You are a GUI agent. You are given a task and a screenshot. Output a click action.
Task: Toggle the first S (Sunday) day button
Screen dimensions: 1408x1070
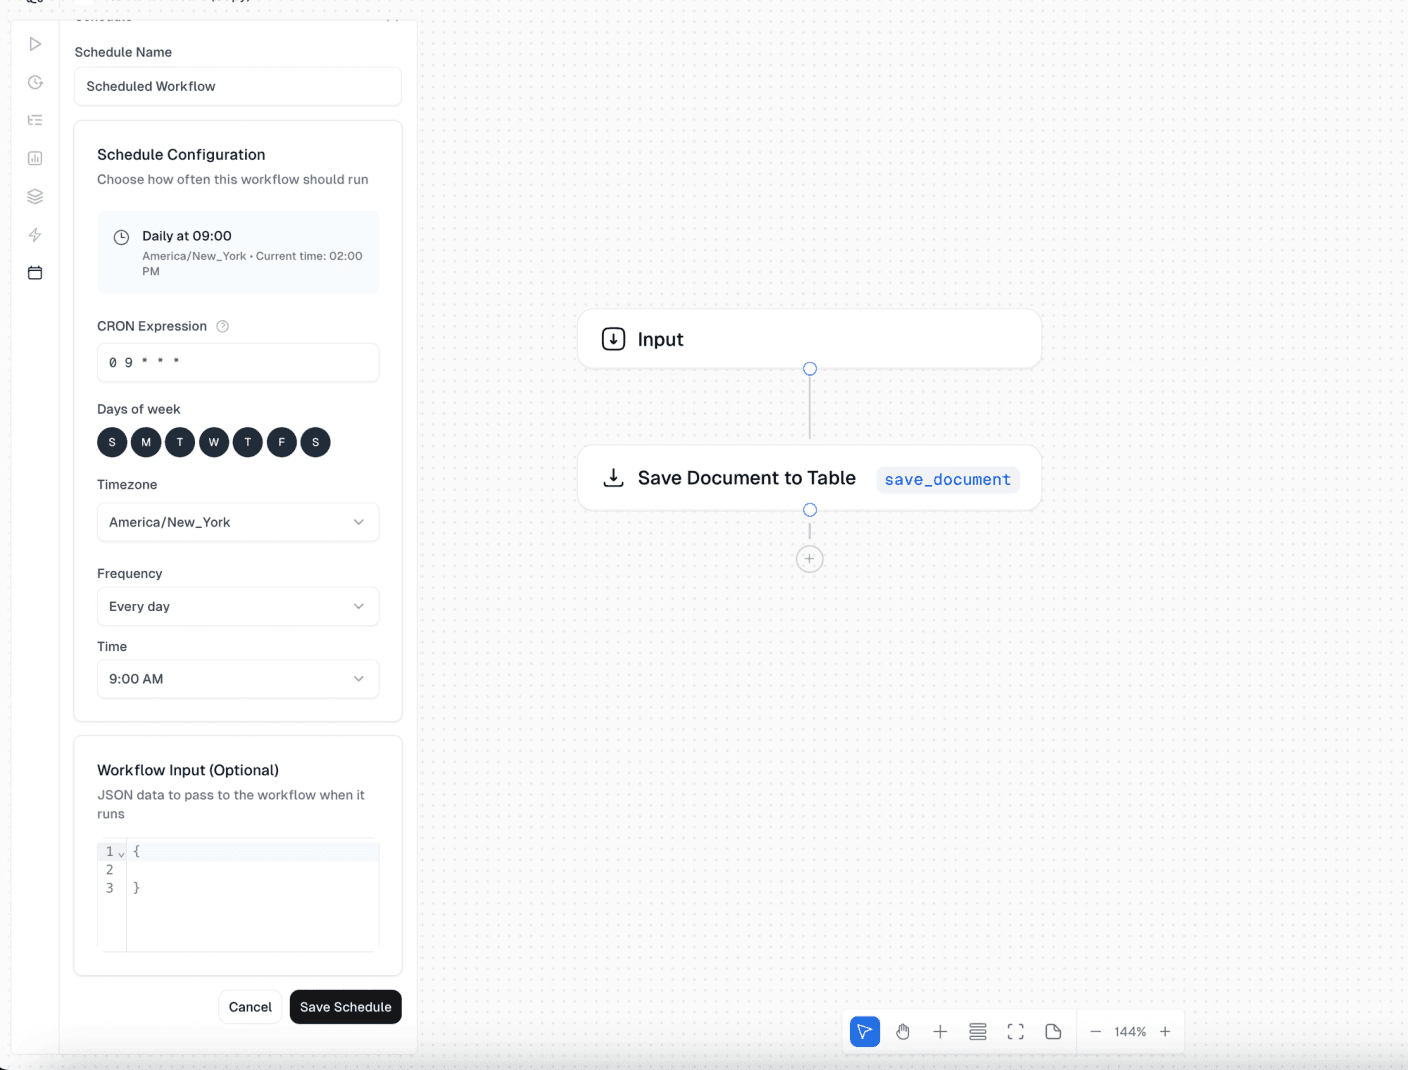coord(112,442)
